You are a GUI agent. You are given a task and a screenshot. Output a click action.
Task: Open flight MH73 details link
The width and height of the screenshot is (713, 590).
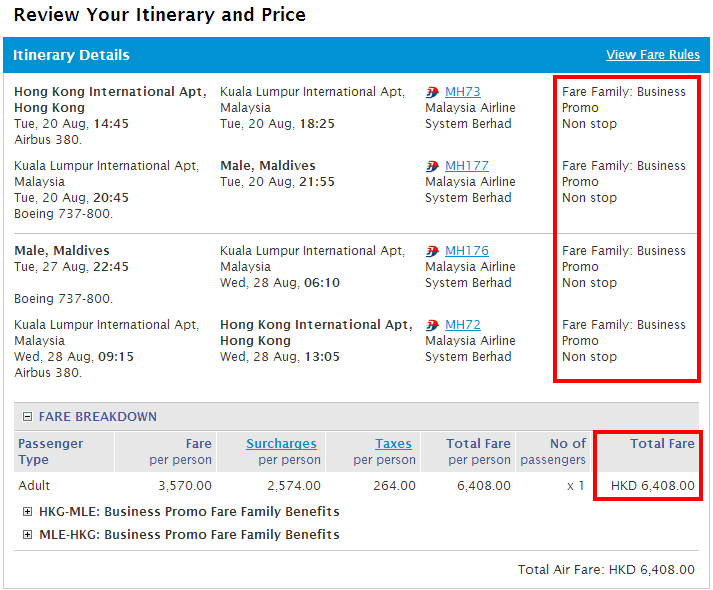(462, 92)
